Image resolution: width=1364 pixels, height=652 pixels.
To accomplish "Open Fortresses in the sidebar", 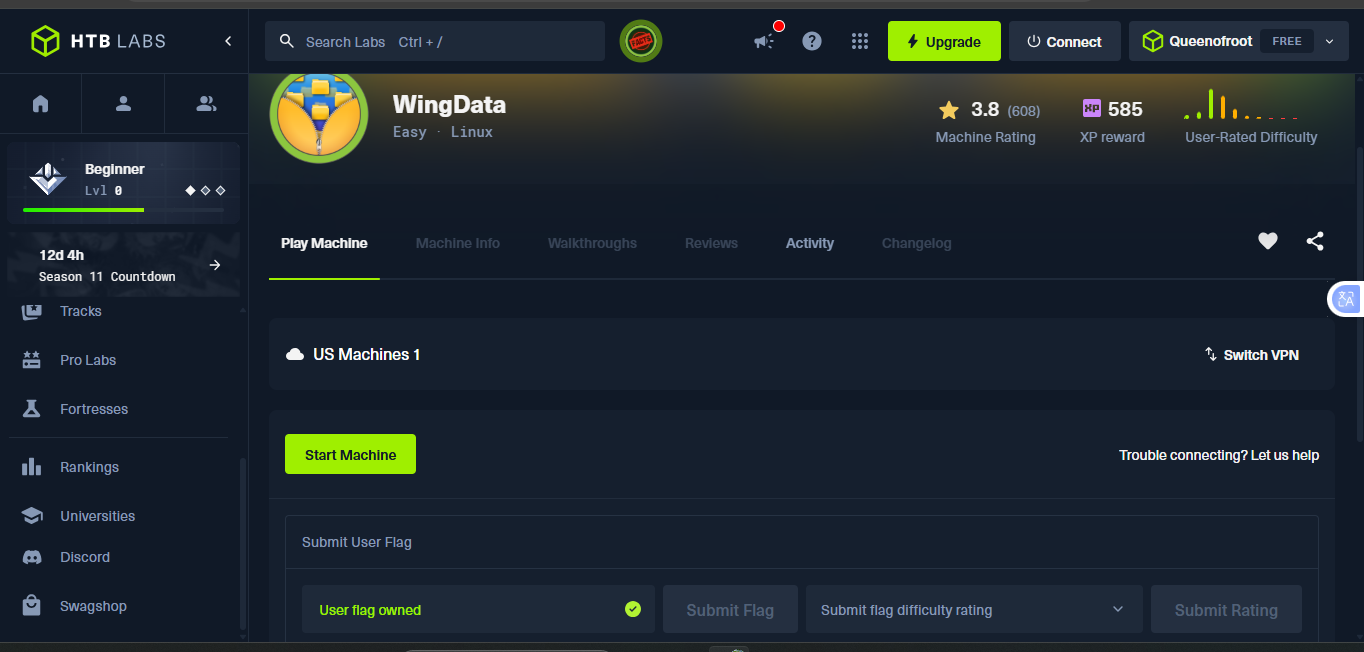I will [x=94, y=409].
